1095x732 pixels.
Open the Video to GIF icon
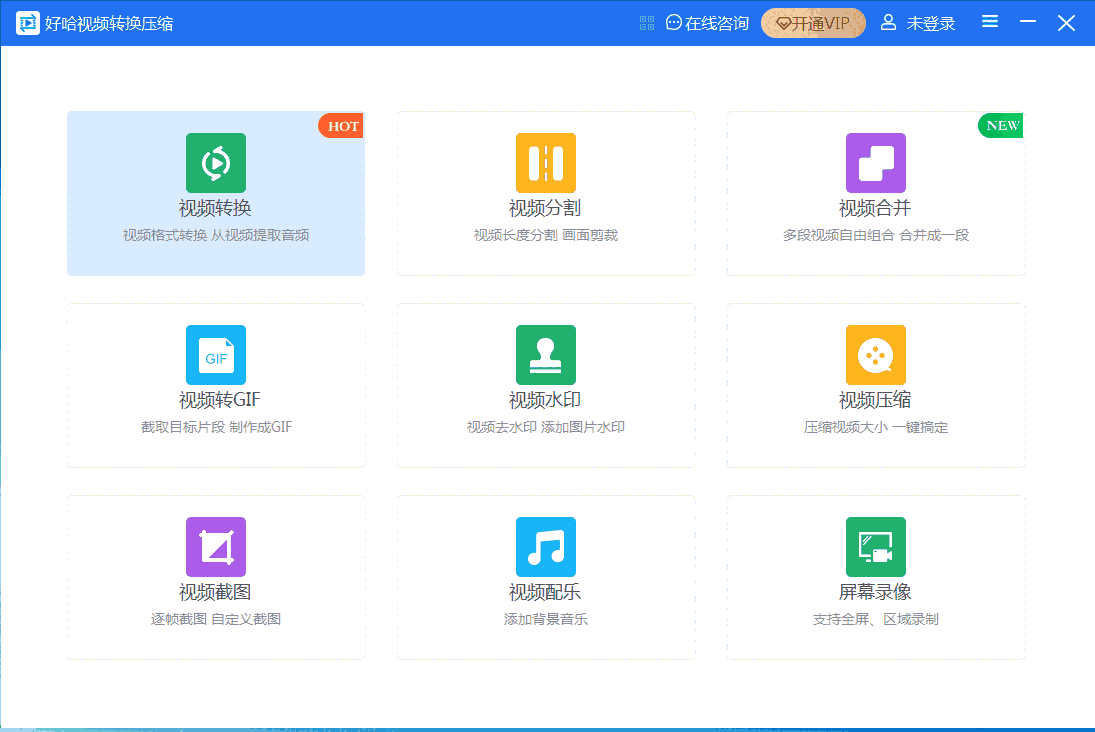coord(215,355)
